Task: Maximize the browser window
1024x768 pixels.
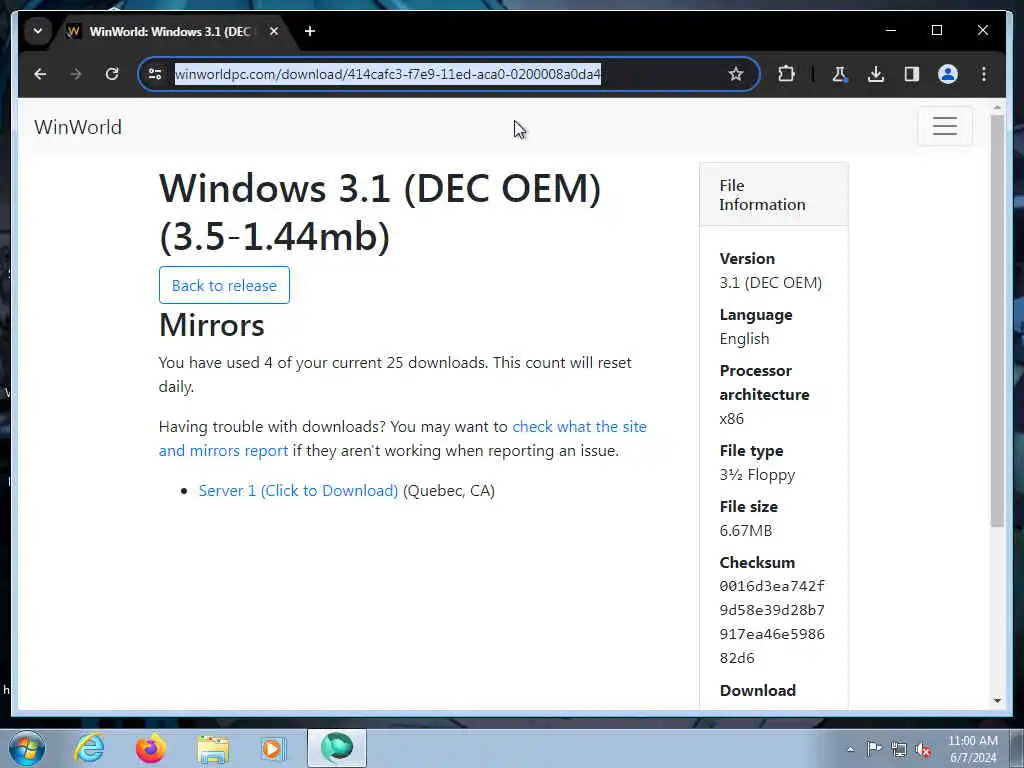Action: tap(936, 30)
